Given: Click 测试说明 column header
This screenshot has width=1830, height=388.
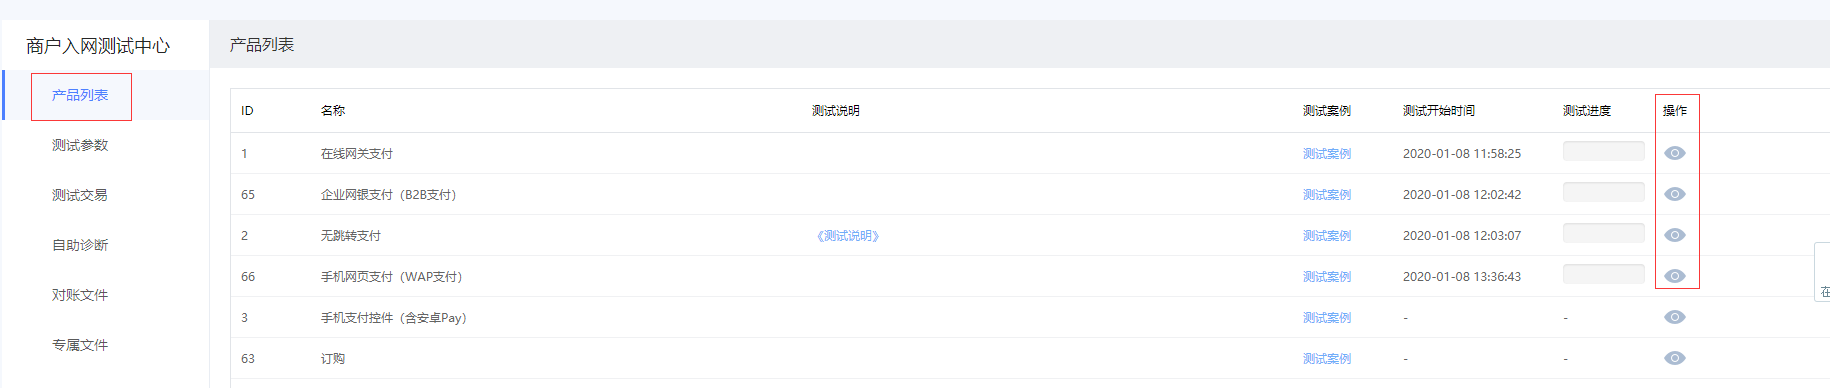Looking at the screenshot, I should click(x=836, y=111).
